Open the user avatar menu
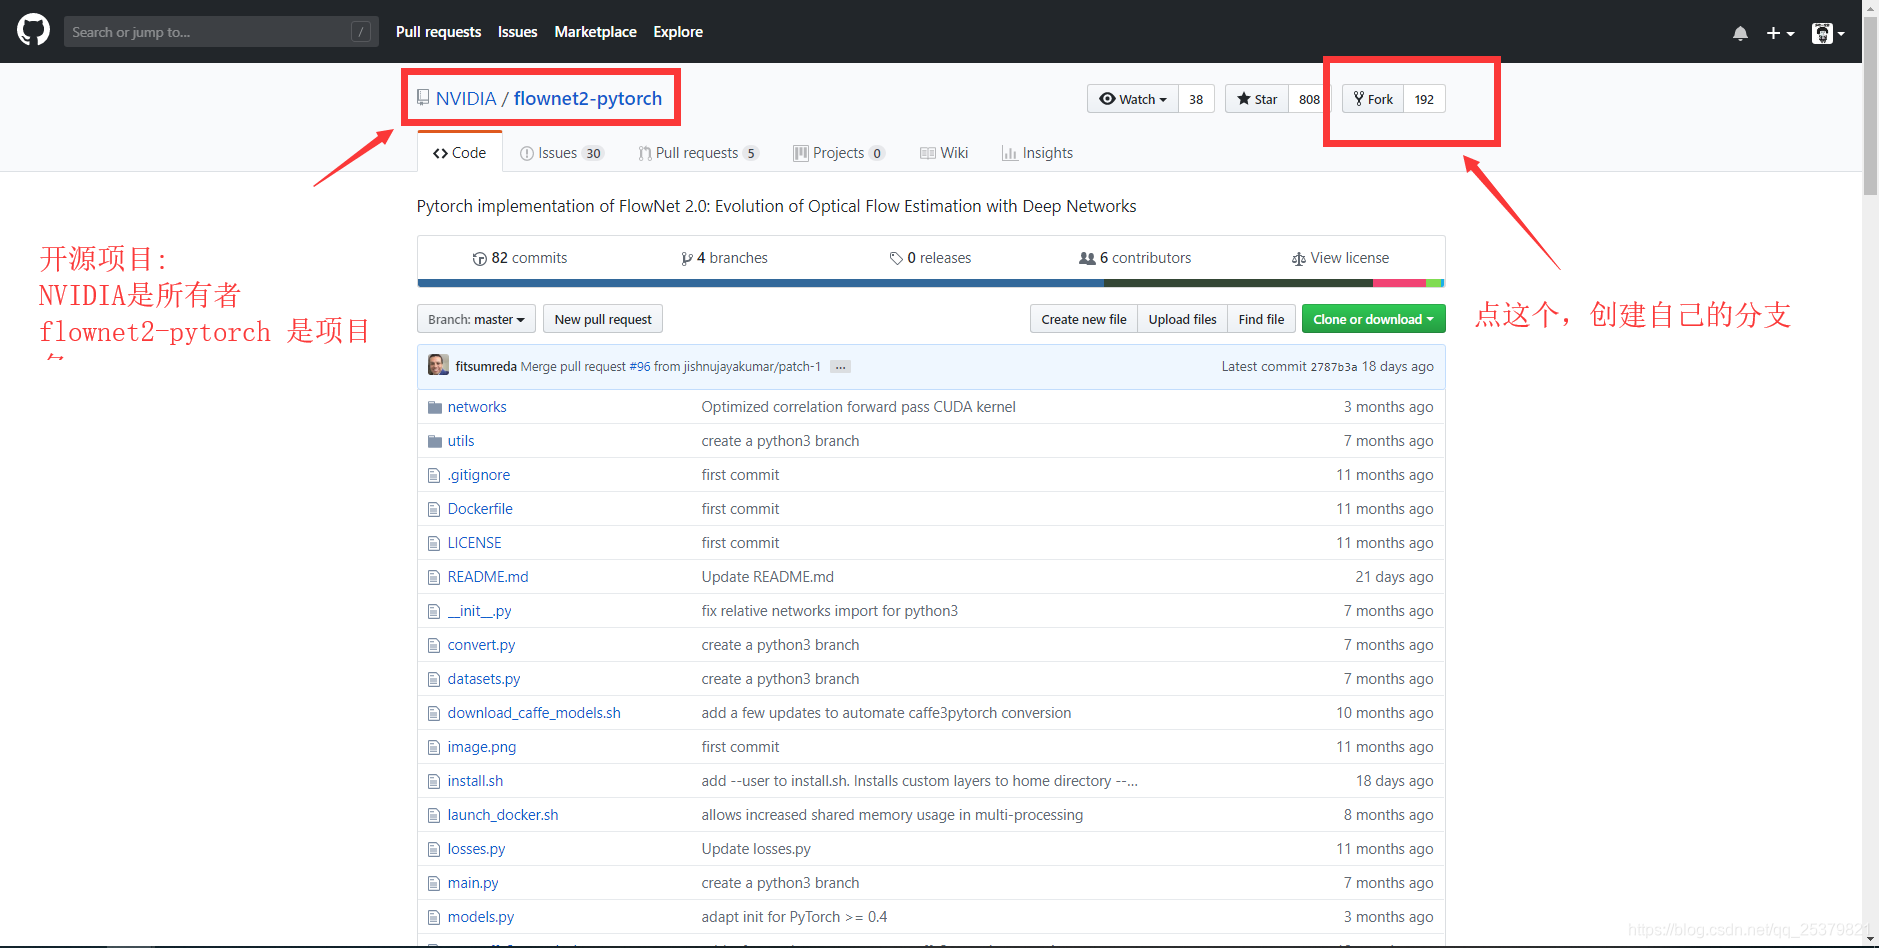Viewport: 1879px width, 948px height. coord(1828,33)
